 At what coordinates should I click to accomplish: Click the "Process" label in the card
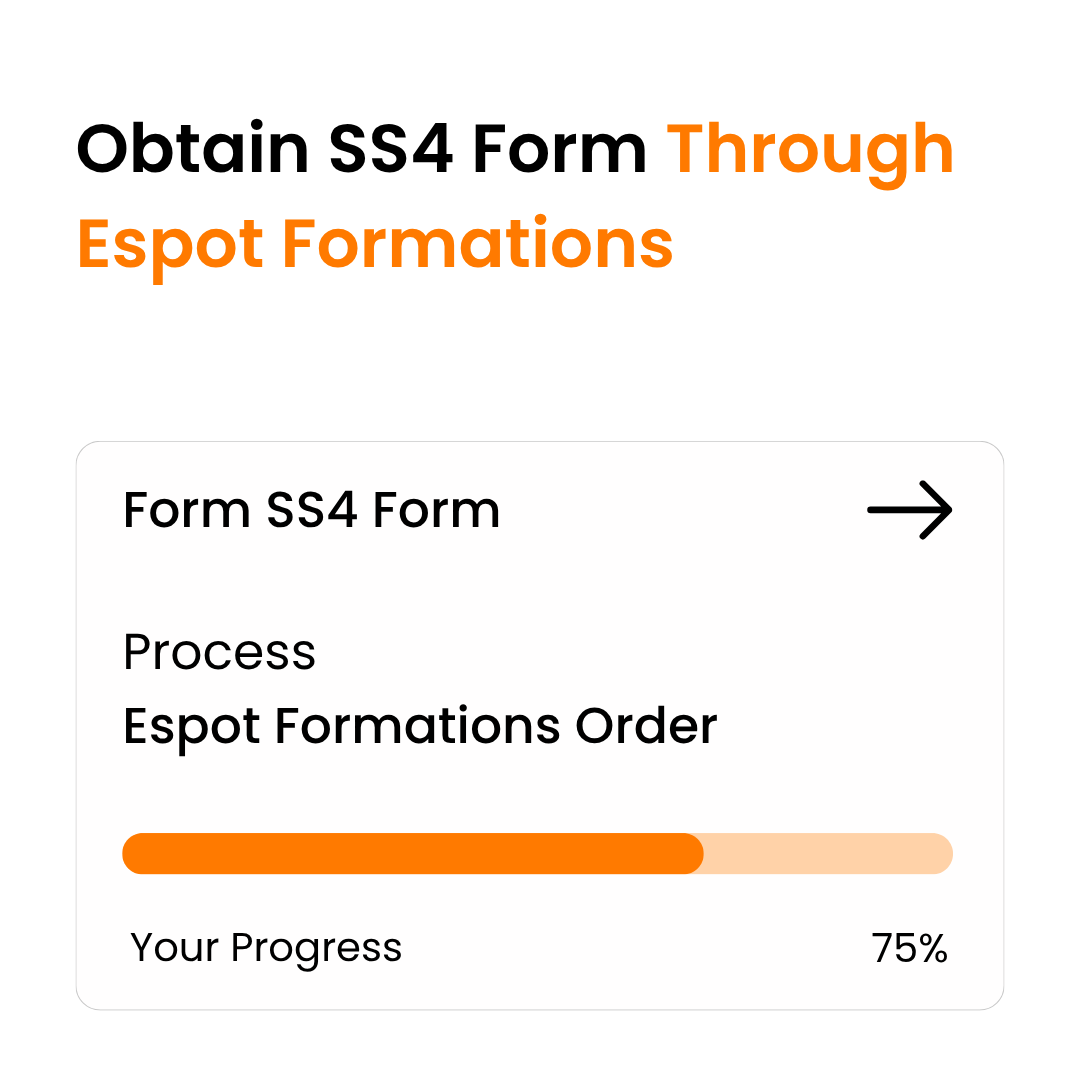pyautogui.click(x=219, y=653)
